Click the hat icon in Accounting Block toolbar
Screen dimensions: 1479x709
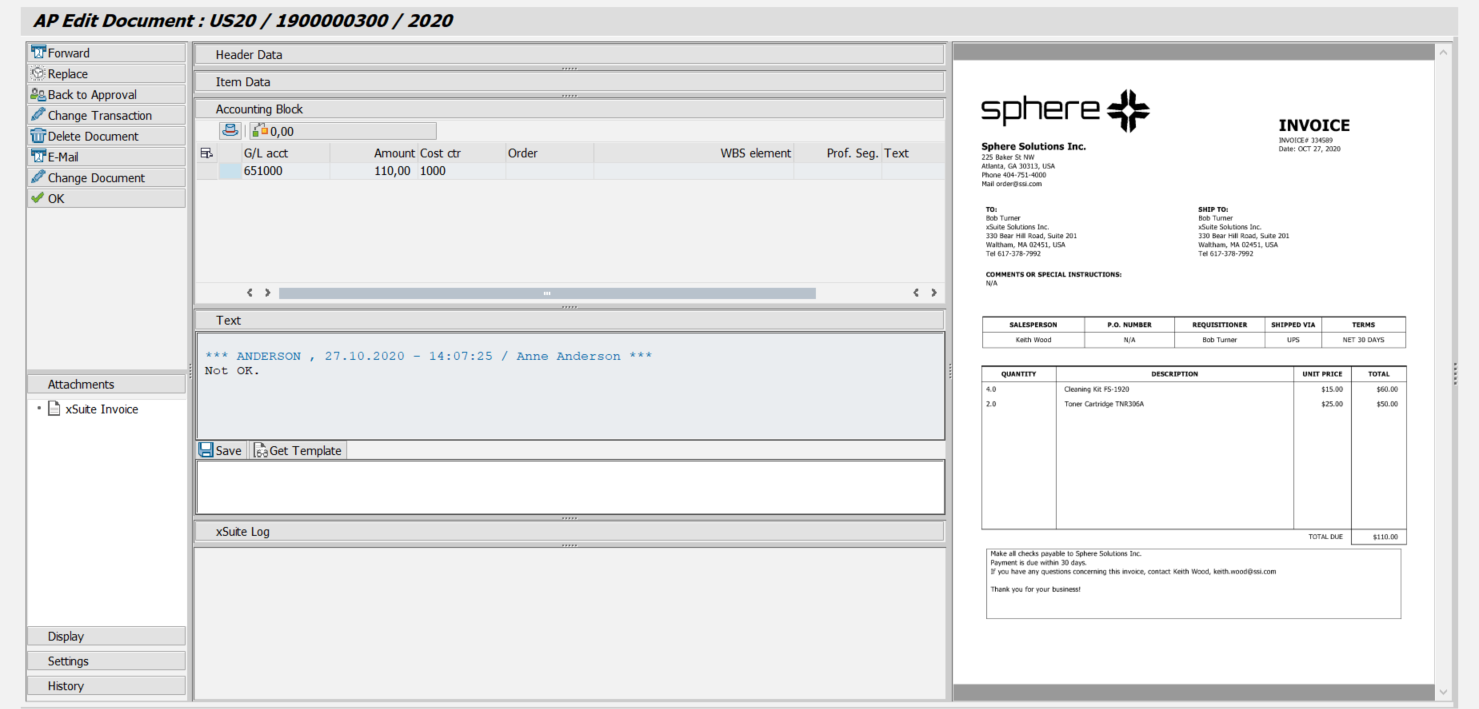(231, 131)
